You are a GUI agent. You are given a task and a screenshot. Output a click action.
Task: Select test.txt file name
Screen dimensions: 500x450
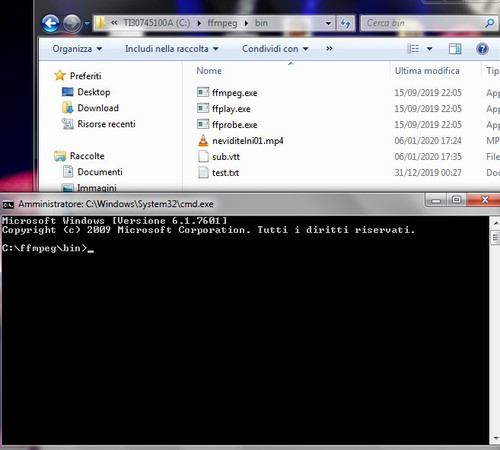[225, 173]
